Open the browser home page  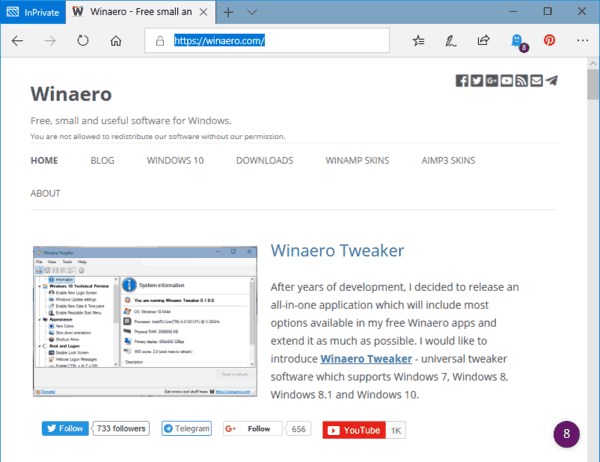[116, 41]
